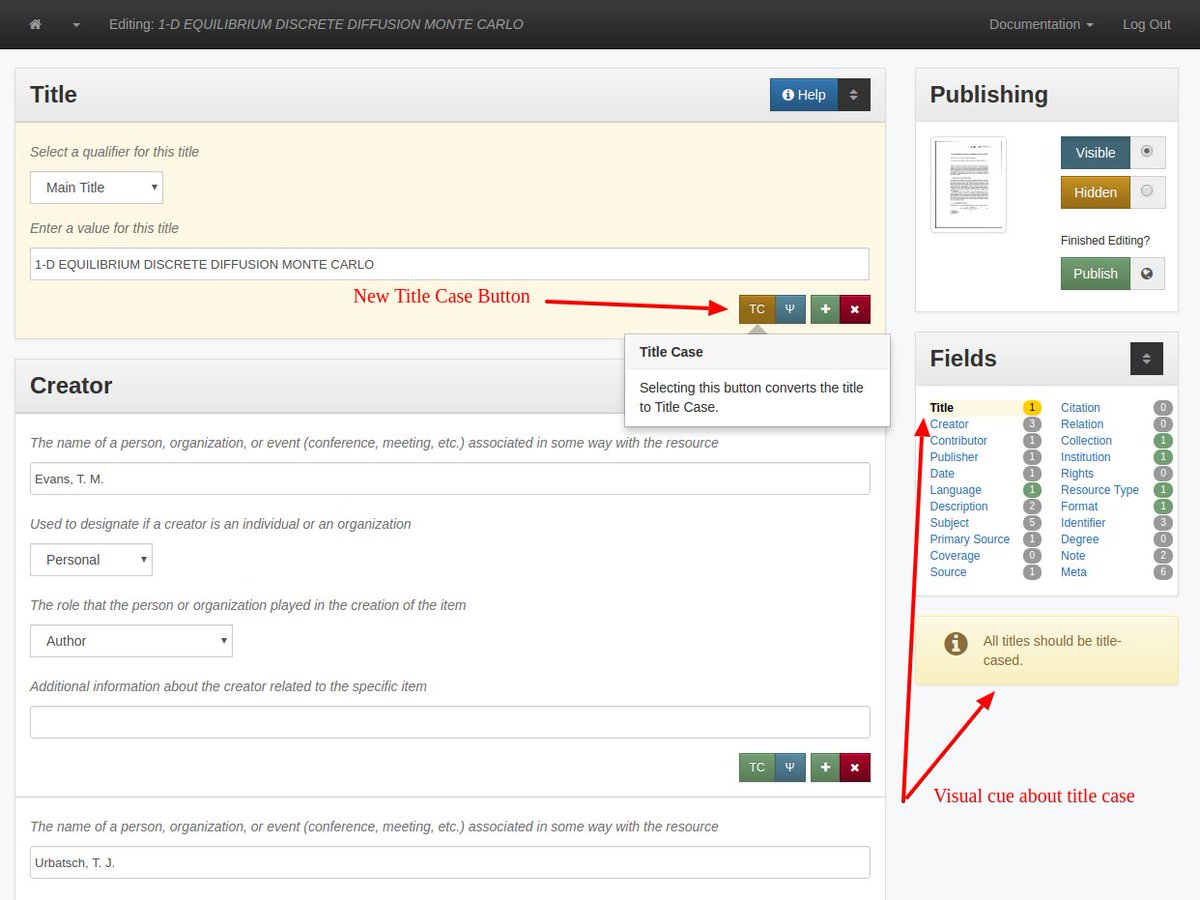Click the yellow Title count badge
The width and height of the screenshot is (1200, 900).
[1032, 408]
